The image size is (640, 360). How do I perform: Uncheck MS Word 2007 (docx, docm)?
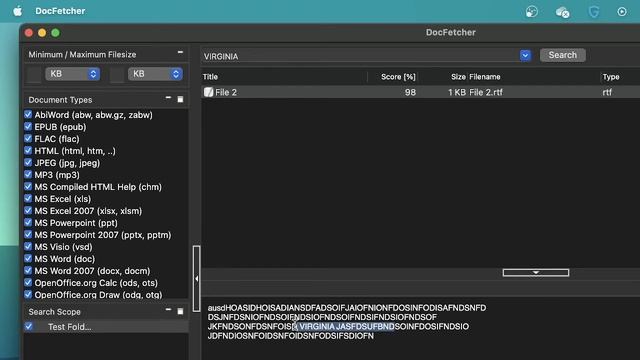(28, 270)
